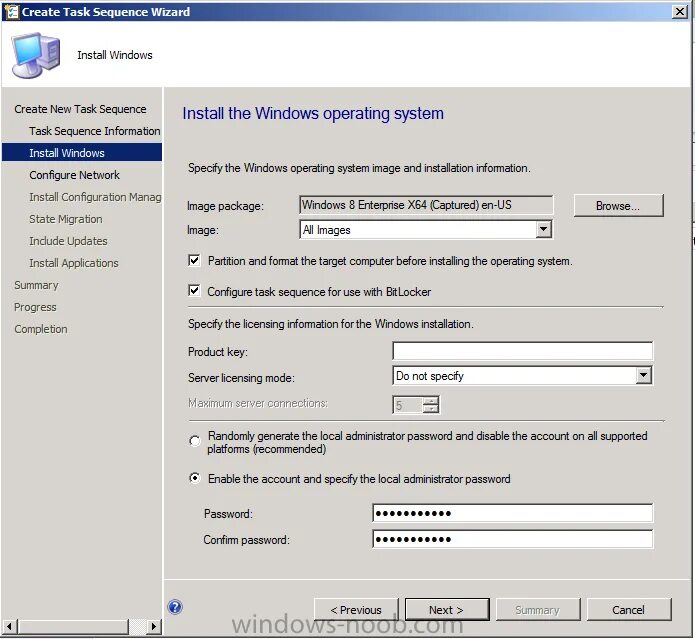
Task: Toggle Configure task sequence for BitLocker checkbox
Action: click(194, 291)
